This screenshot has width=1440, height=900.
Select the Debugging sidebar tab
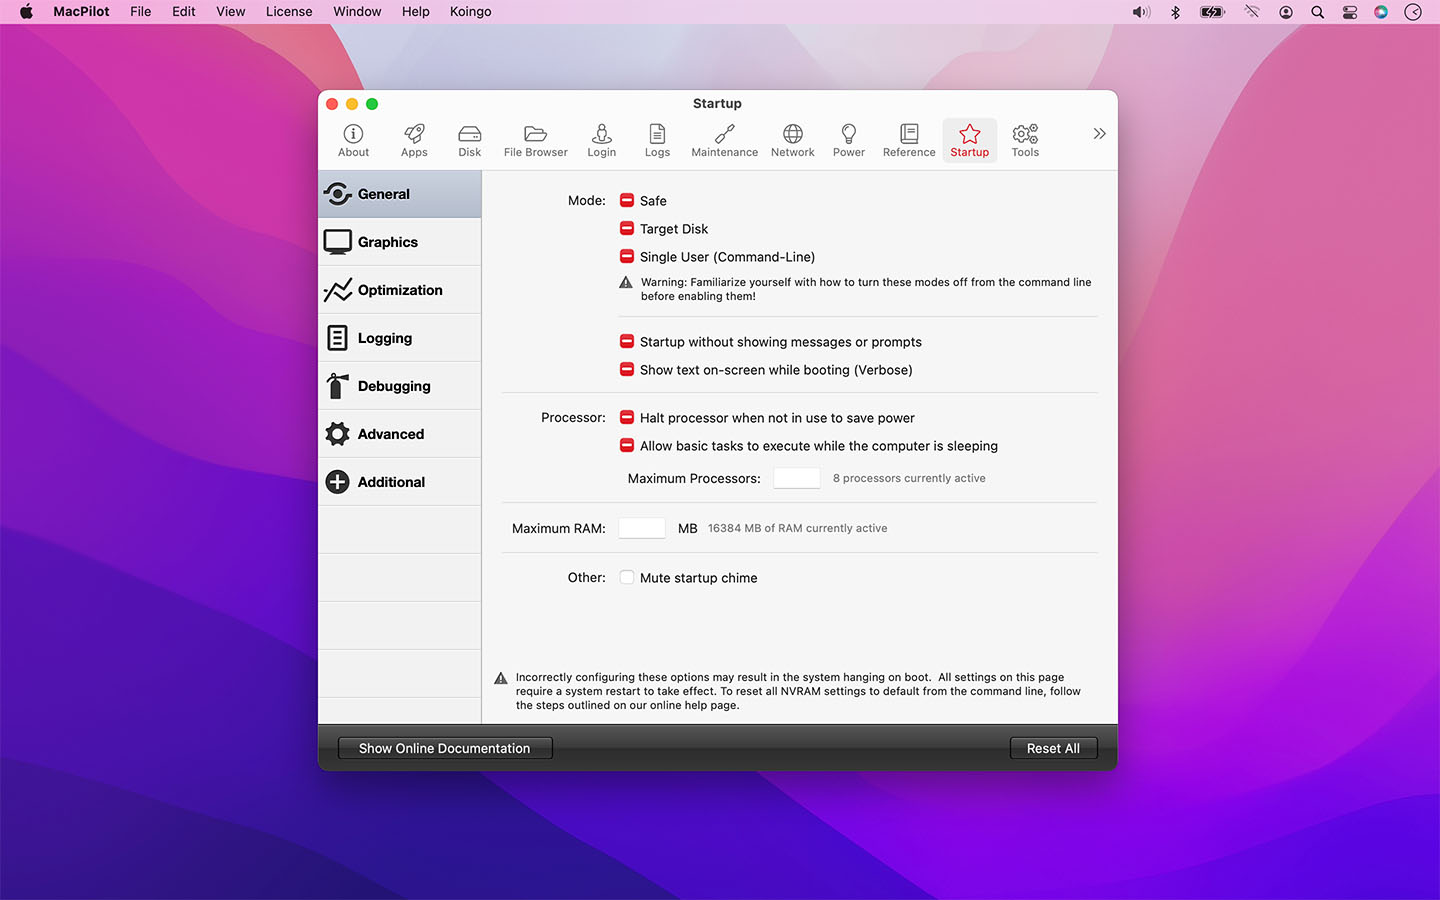click(x=400, y=386)
